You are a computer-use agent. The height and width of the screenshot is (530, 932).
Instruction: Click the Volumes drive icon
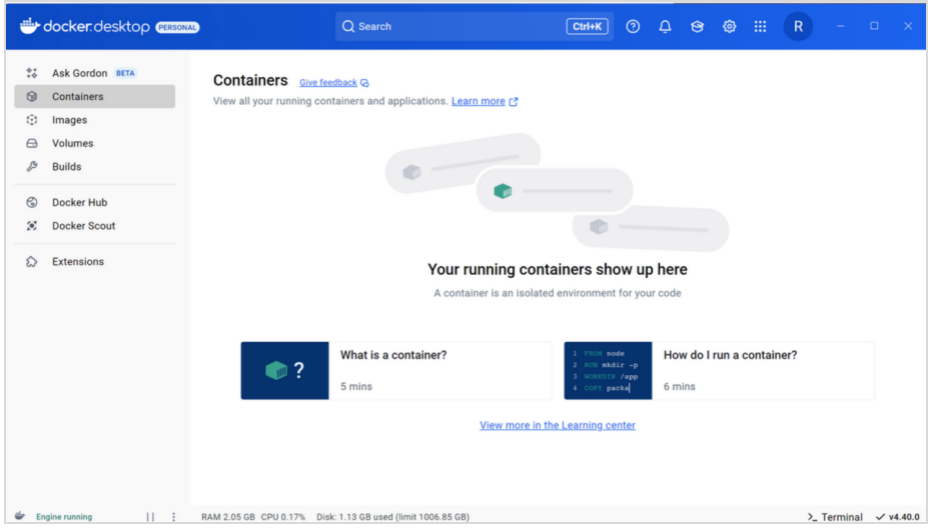pos(32,143)
